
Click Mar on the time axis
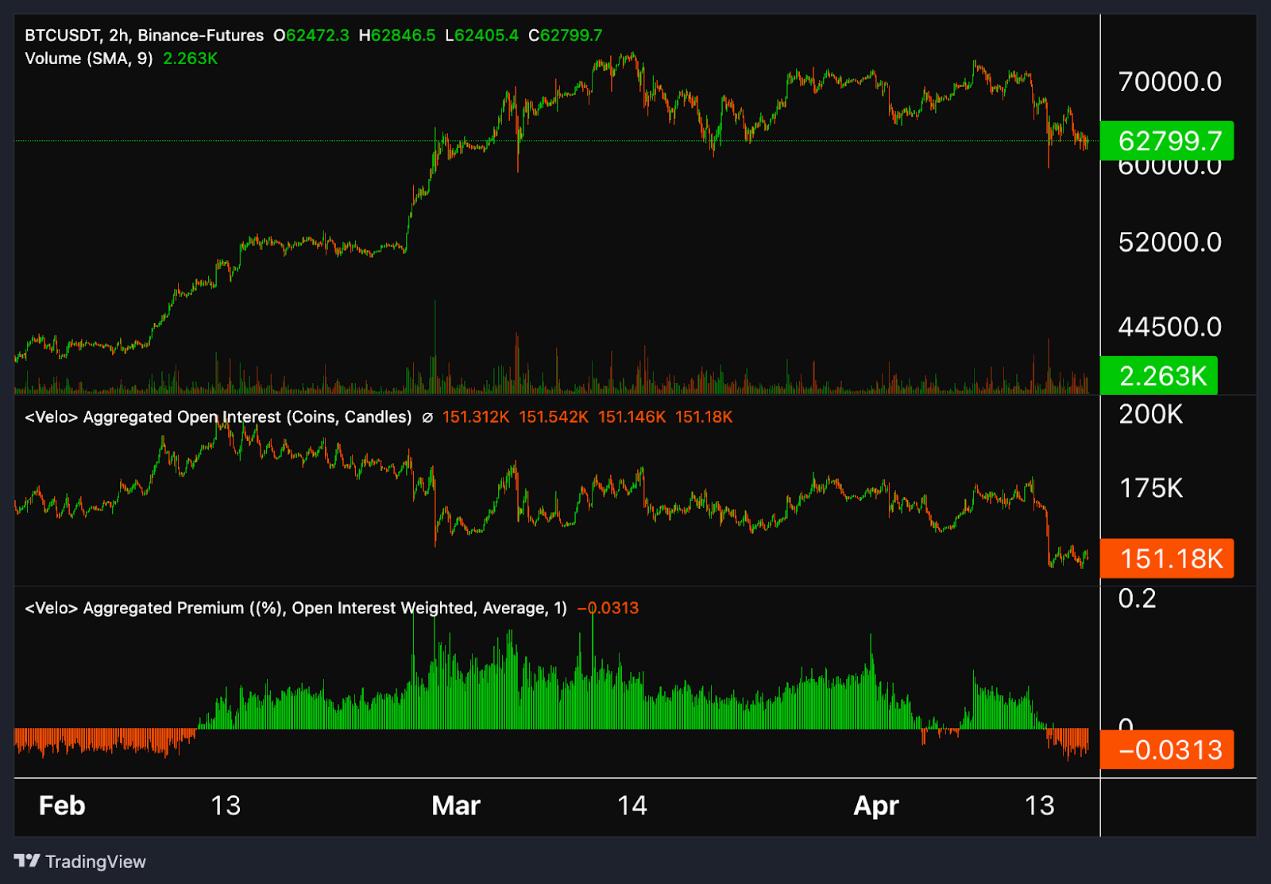pyautogui.click(x=456, y=805)
